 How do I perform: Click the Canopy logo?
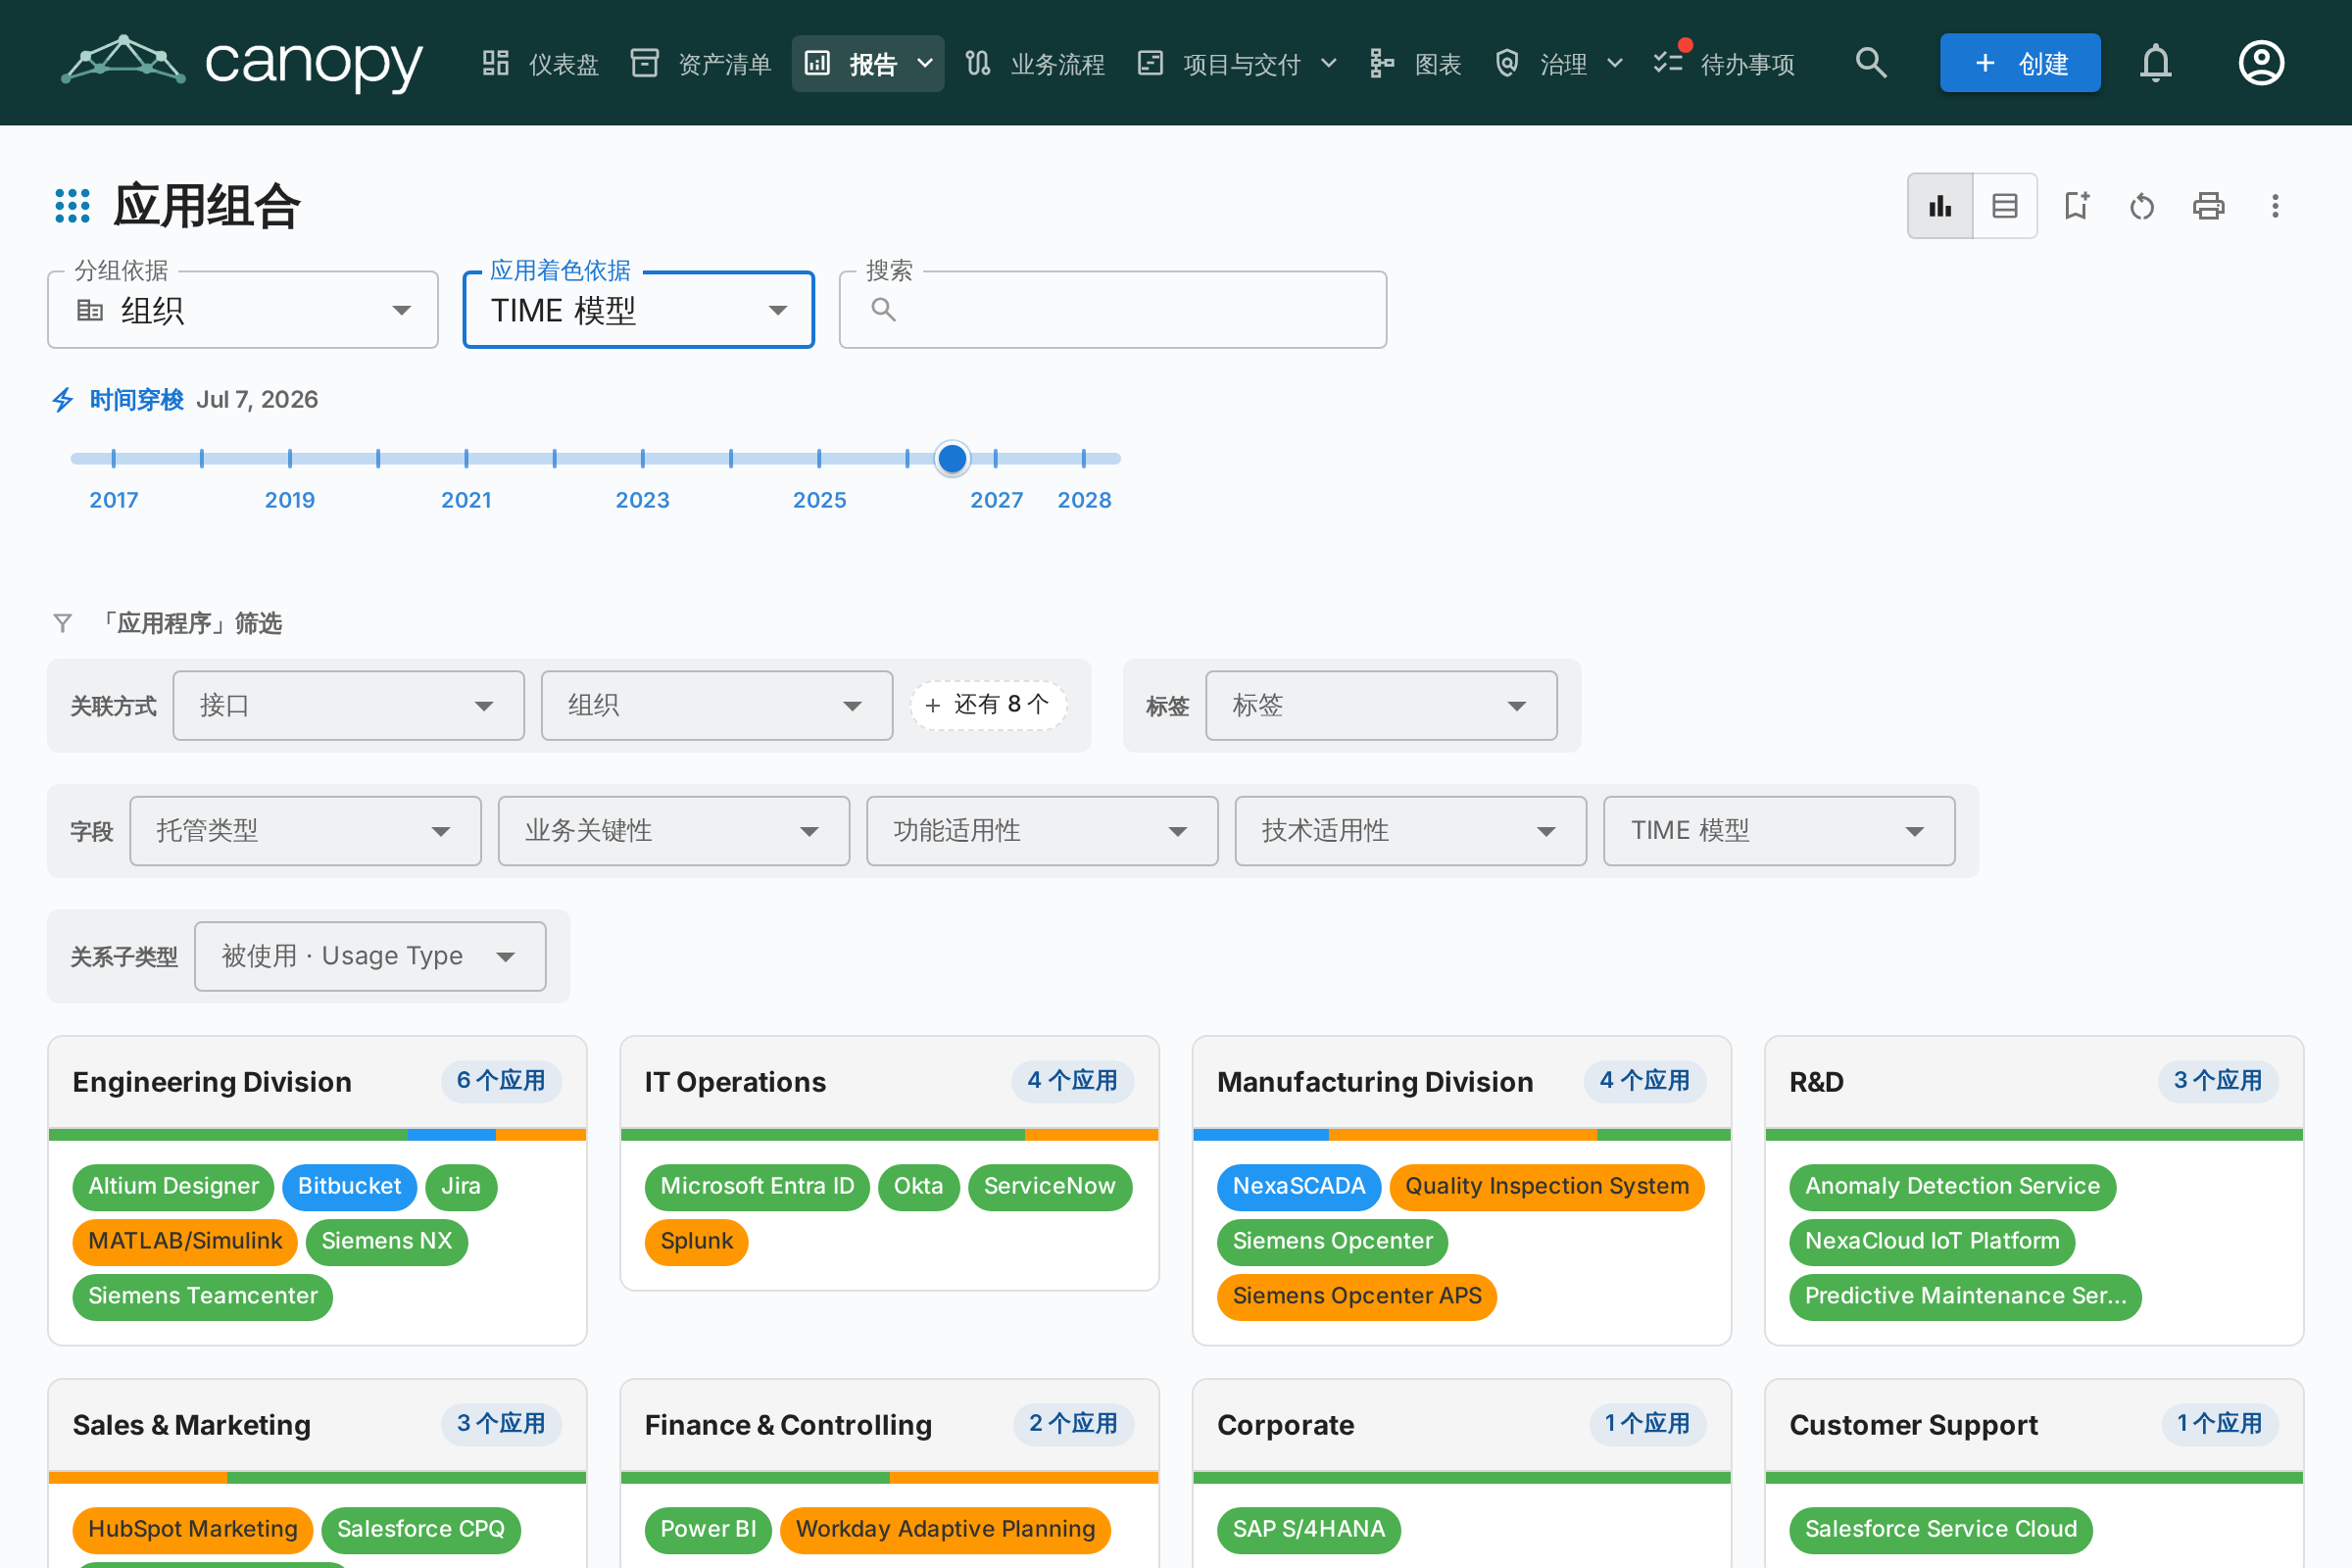point(242,63)
